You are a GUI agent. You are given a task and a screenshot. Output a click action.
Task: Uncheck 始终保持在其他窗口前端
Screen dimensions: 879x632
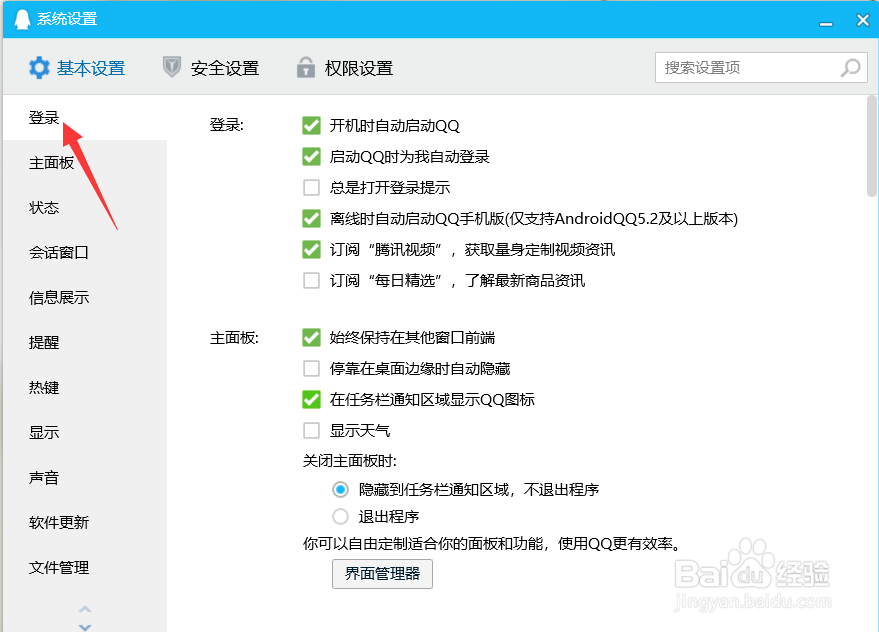click(x=311, y=338)
